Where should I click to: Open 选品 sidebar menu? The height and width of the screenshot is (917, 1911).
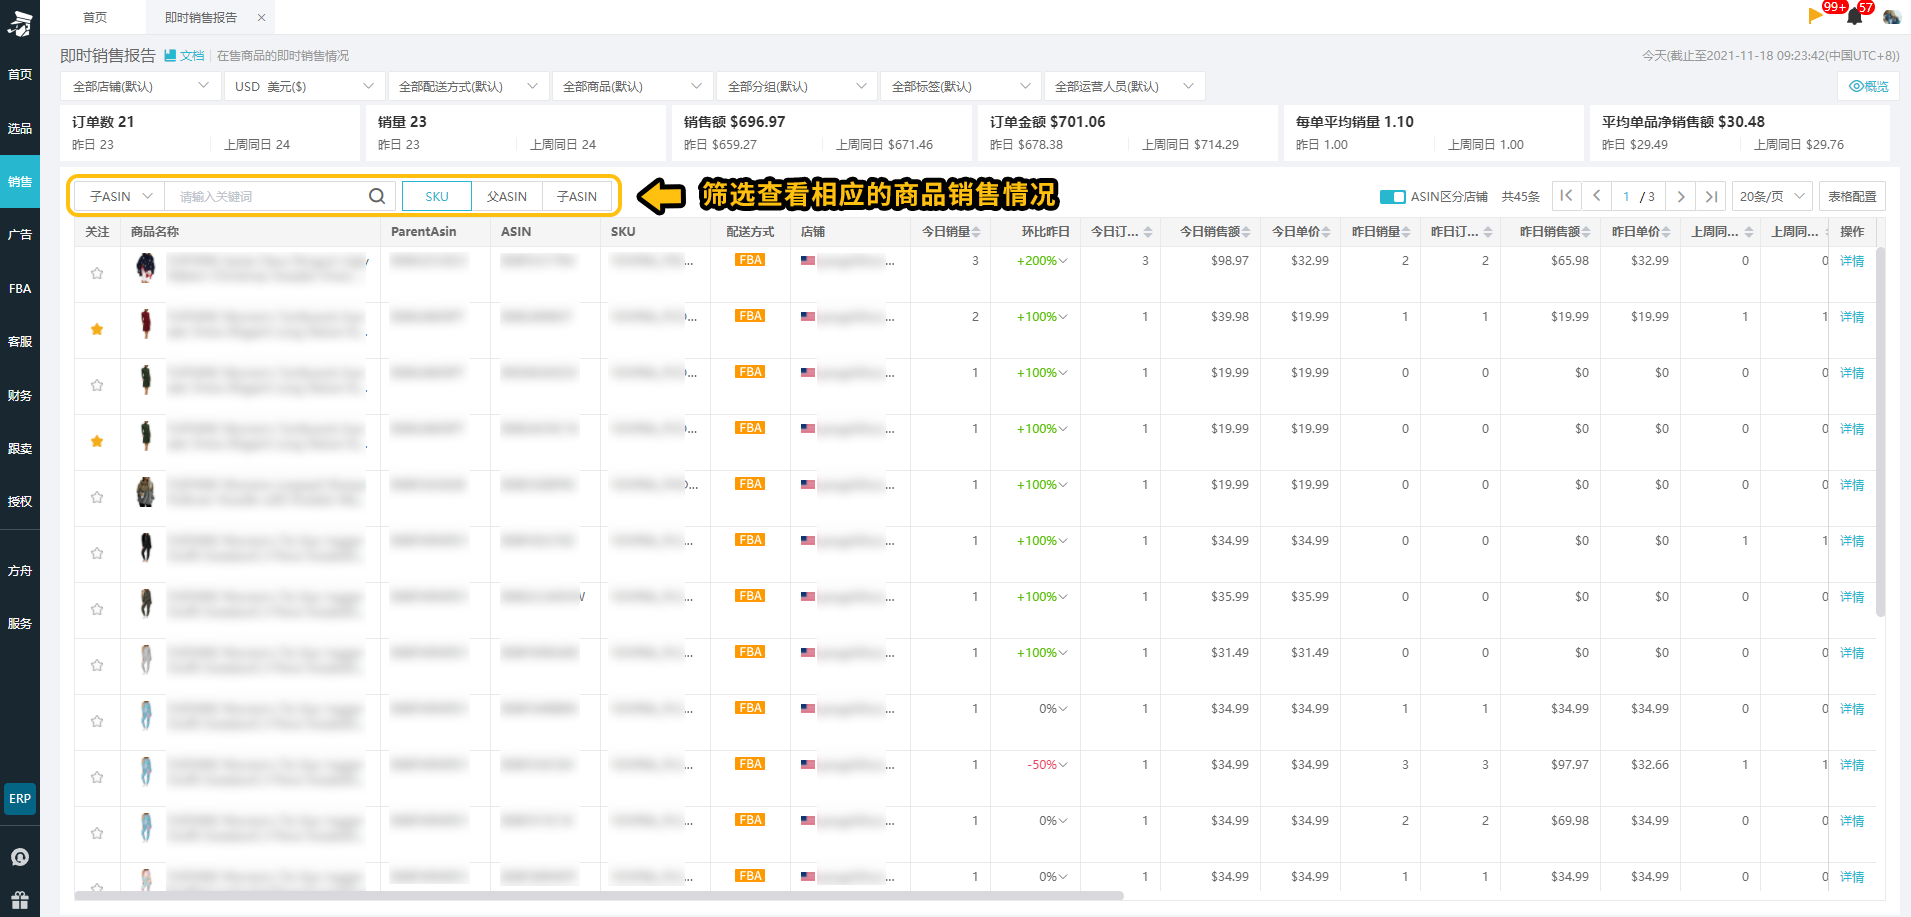click(20, 129)
